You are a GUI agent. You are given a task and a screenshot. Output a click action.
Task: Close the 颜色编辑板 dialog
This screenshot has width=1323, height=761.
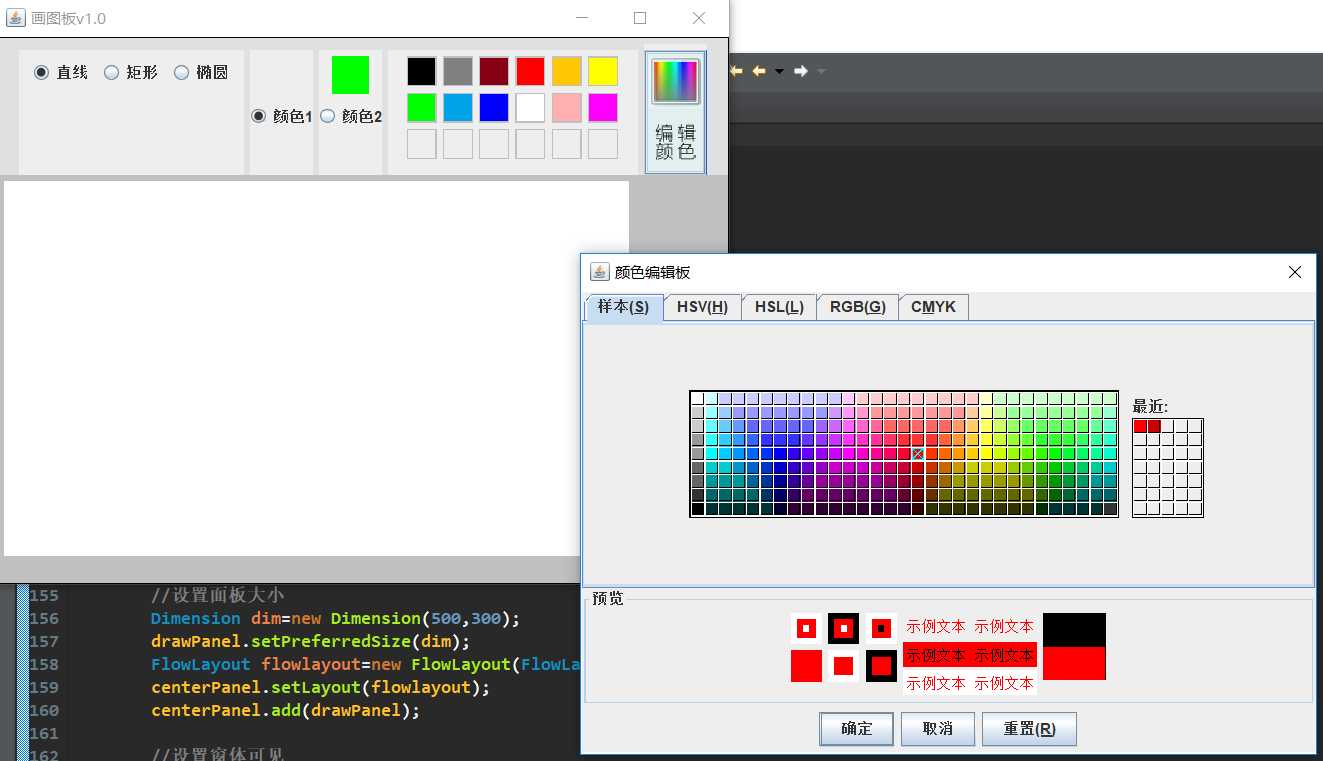(1295, 272)
